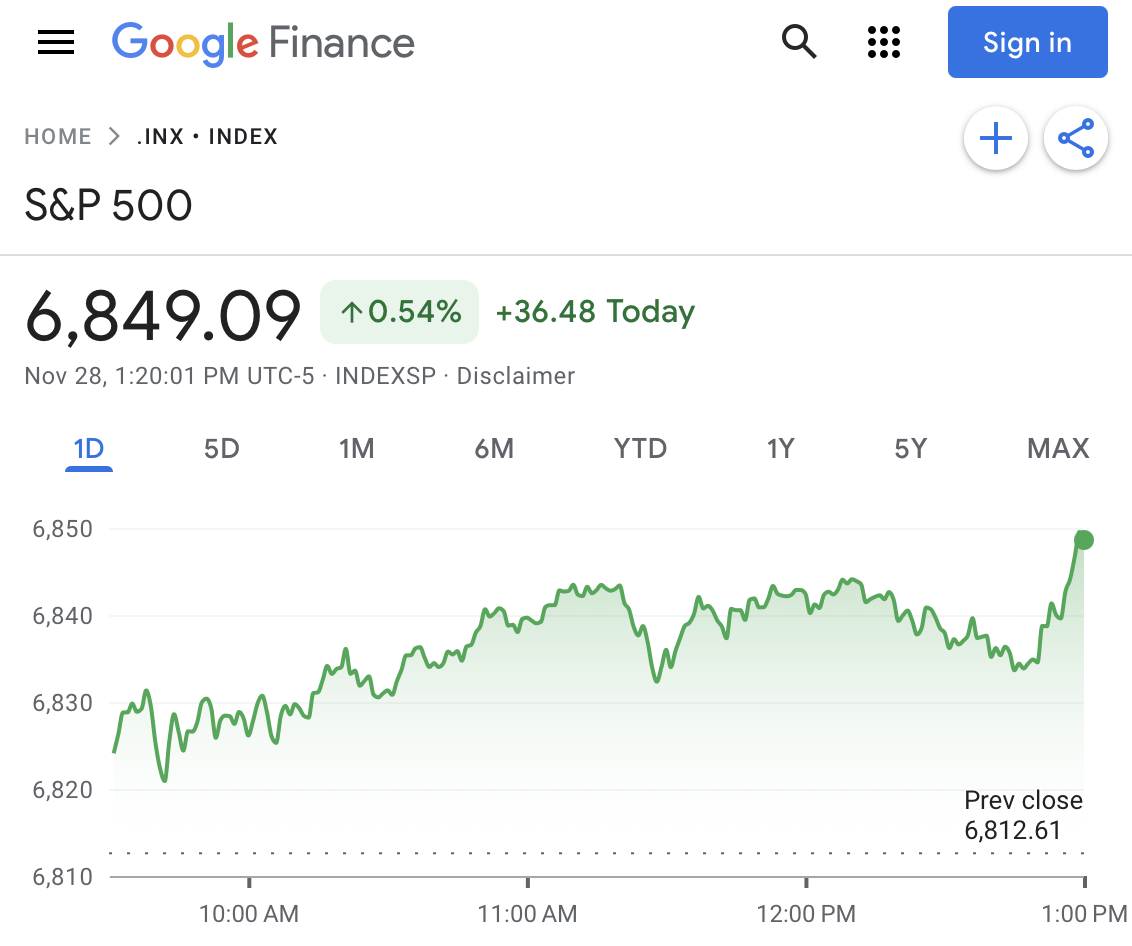Share the S&P 500 page
This screenshot has width=1132, height=946.
pyautogui.click(x=1075, y=138)
